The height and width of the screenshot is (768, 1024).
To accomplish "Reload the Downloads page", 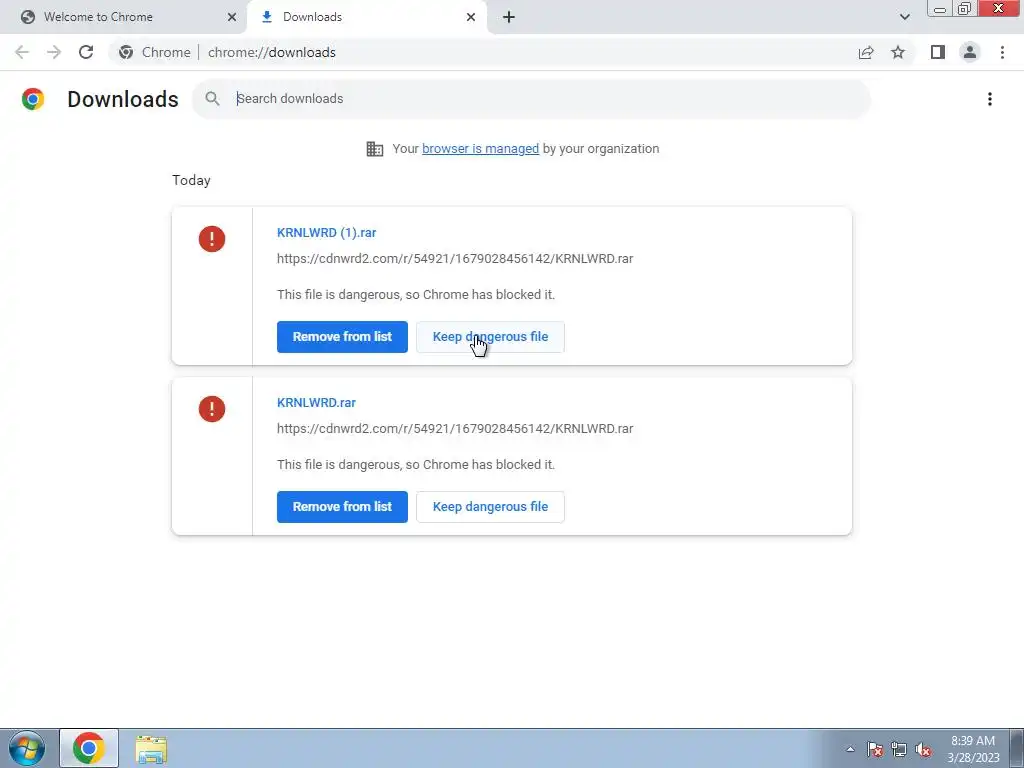I will point(86,52).
